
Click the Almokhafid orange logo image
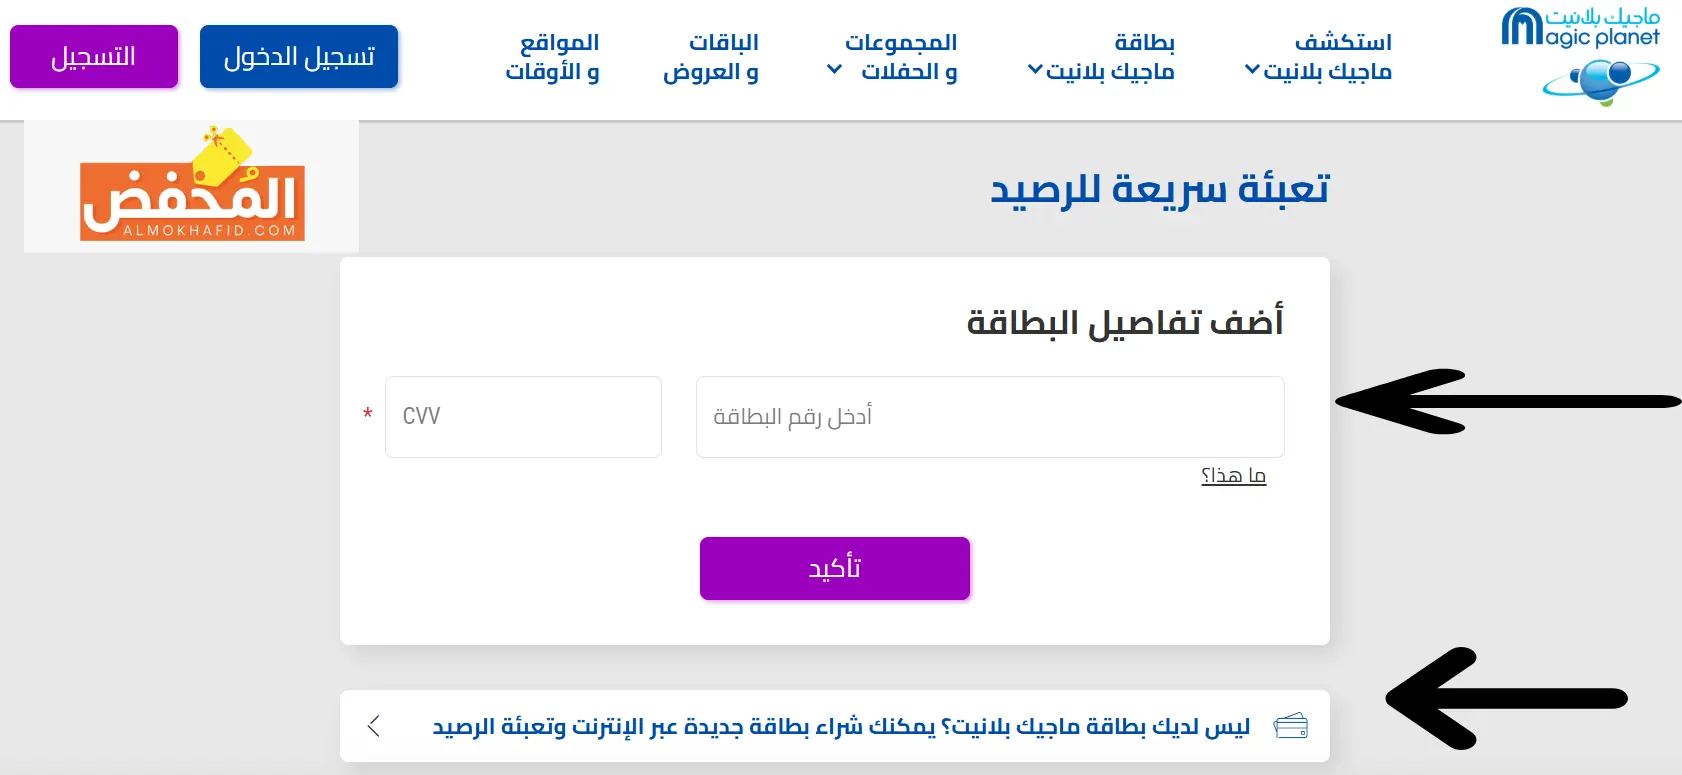tap(192, 186)
